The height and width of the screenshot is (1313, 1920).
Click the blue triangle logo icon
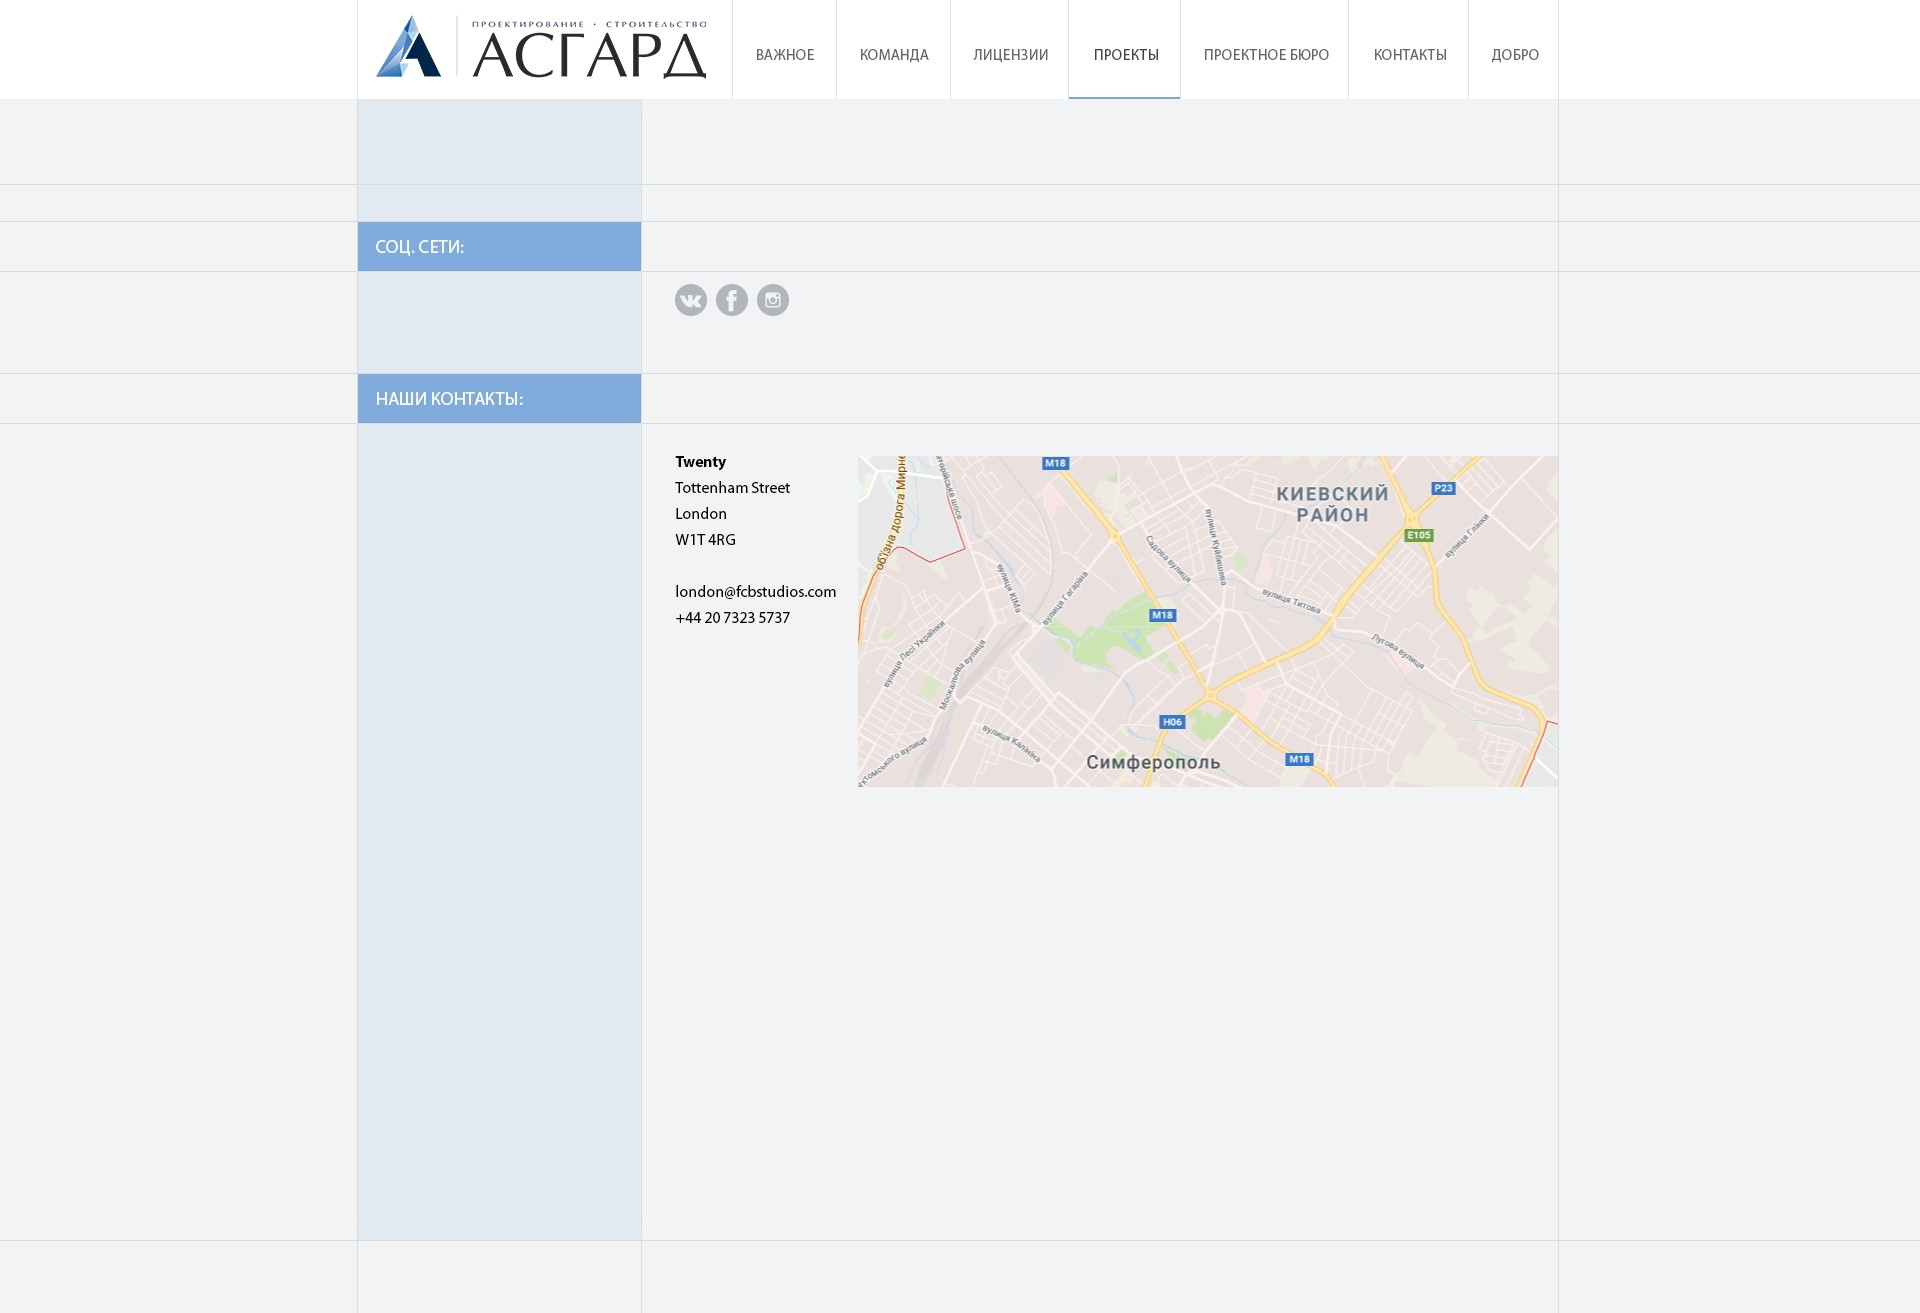(x=408, y=47)
